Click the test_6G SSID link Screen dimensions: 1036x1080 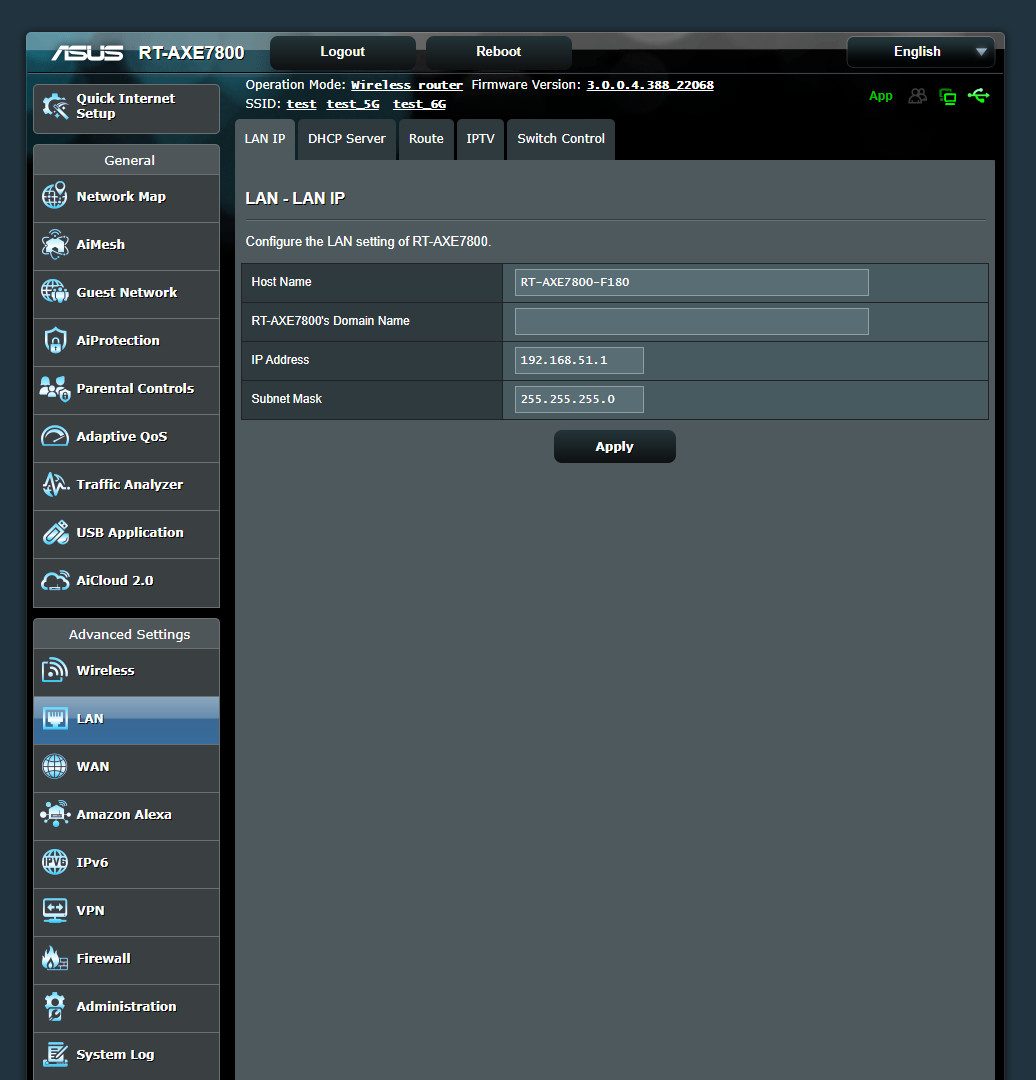coord(419,104)
